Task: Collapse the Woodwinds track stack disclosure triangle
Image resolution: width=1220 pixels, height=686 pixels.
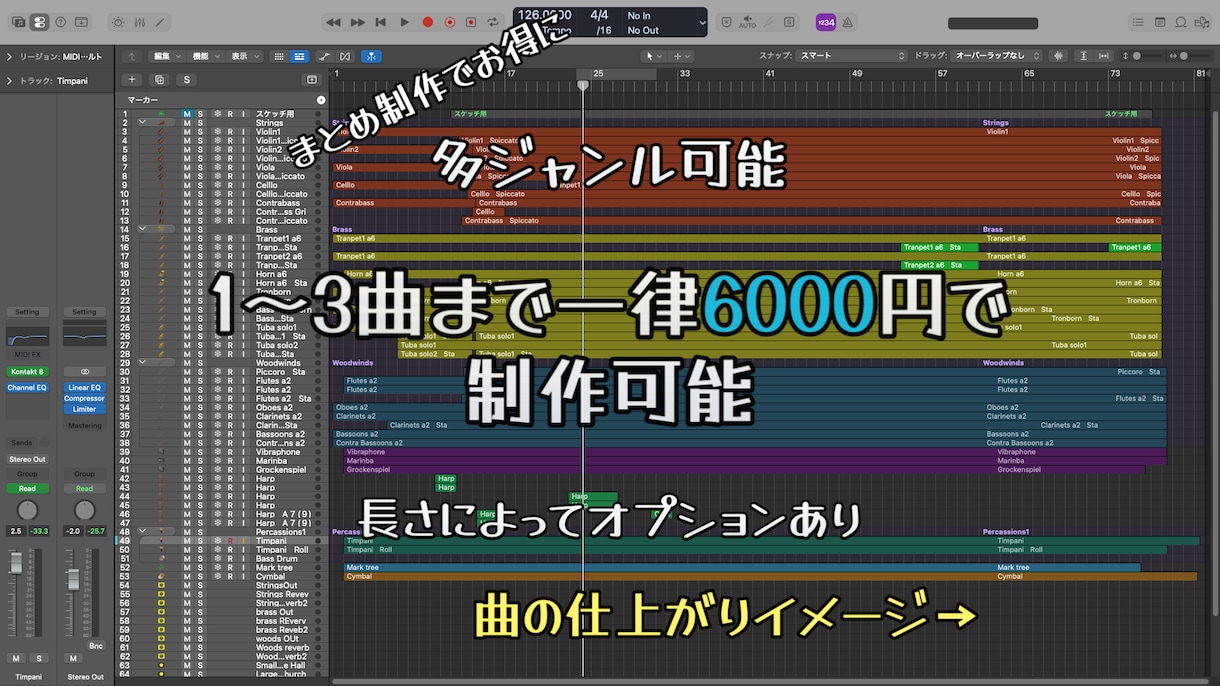Action: coord(143,361)
